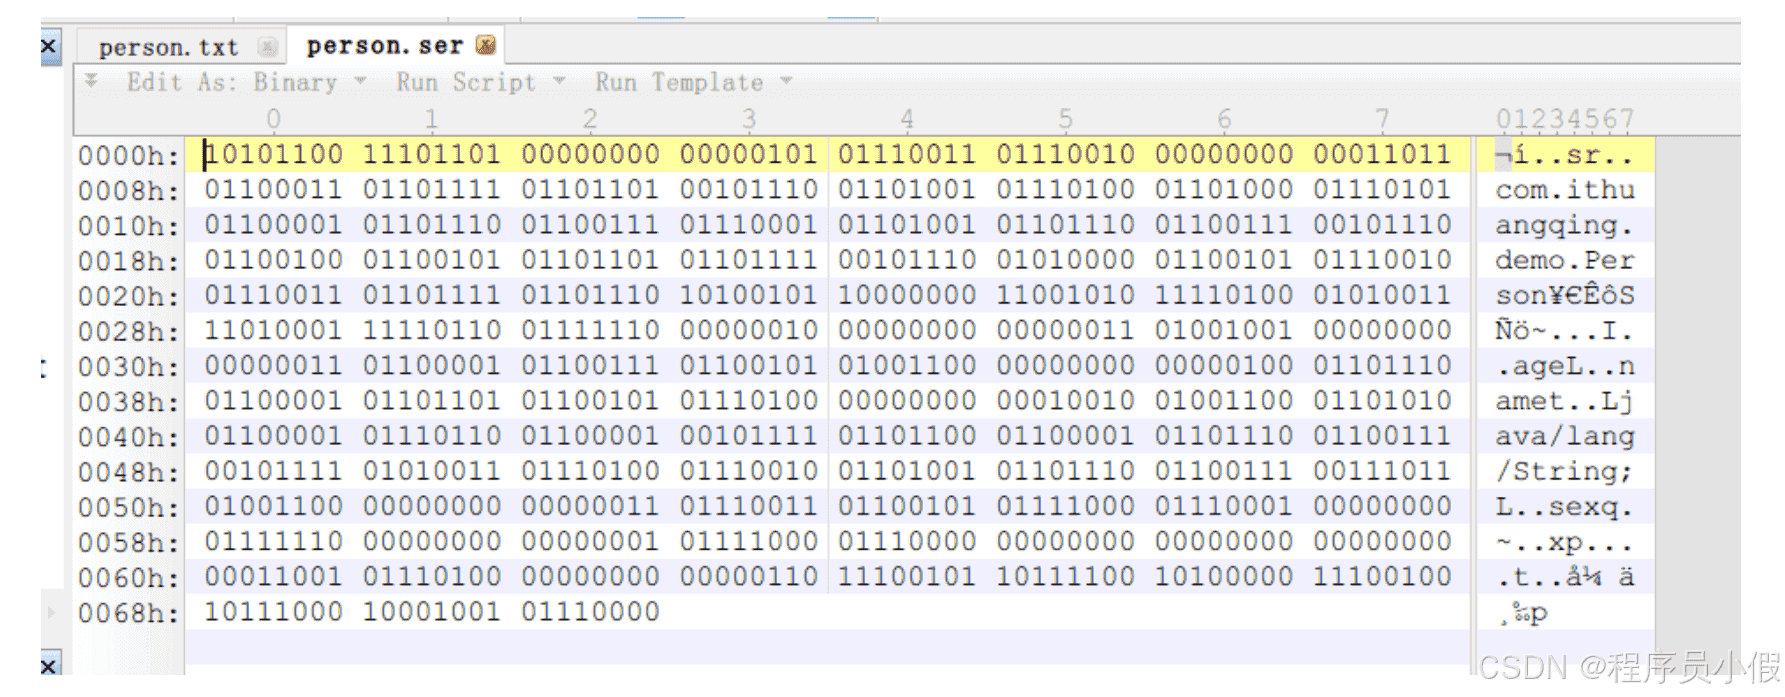Click byte 10001001 in row 0068h
Image resolution: width=1785 pixels, height=697 pixels.
point(431,611)
